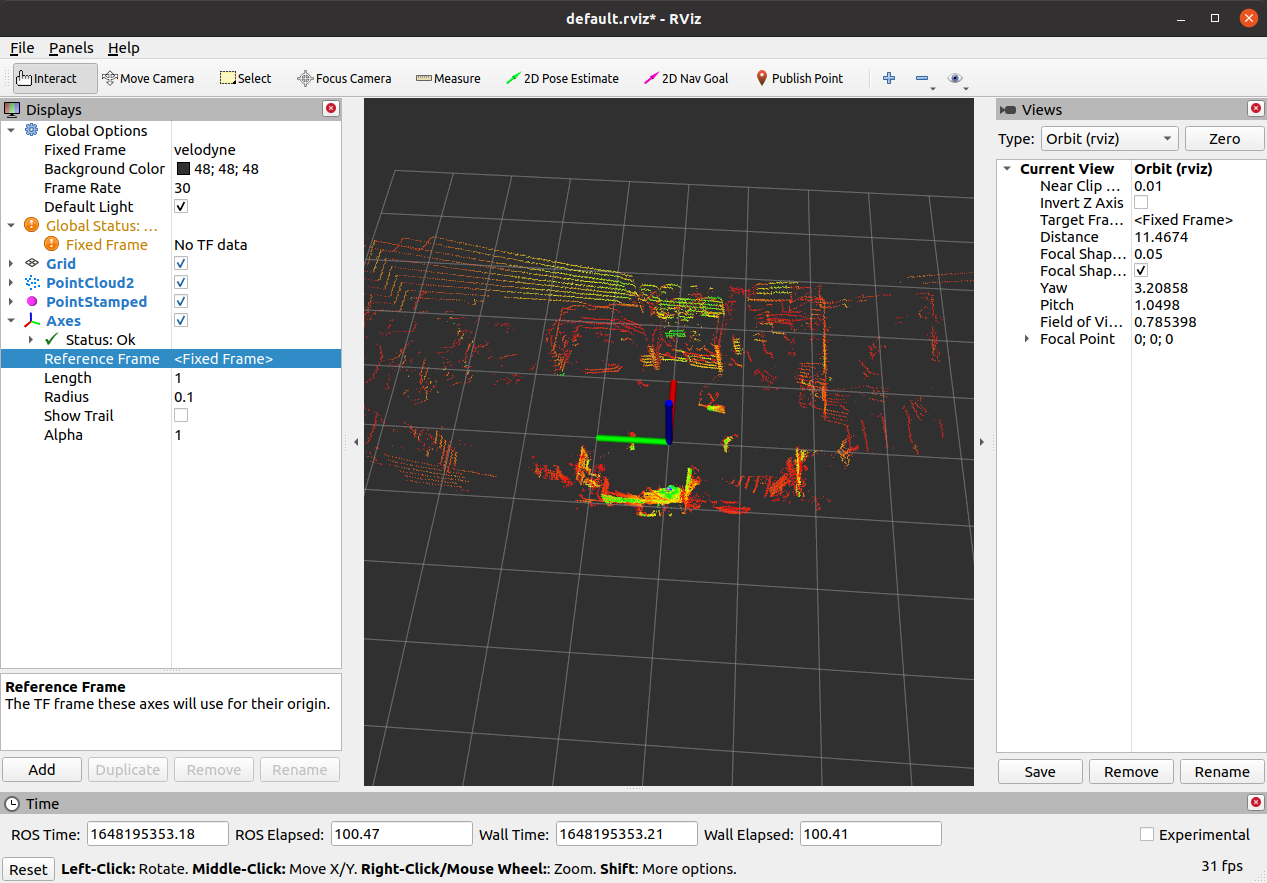Click the Add display button
The height and width of the screenshot is (883, 1267).
(42, 770)
